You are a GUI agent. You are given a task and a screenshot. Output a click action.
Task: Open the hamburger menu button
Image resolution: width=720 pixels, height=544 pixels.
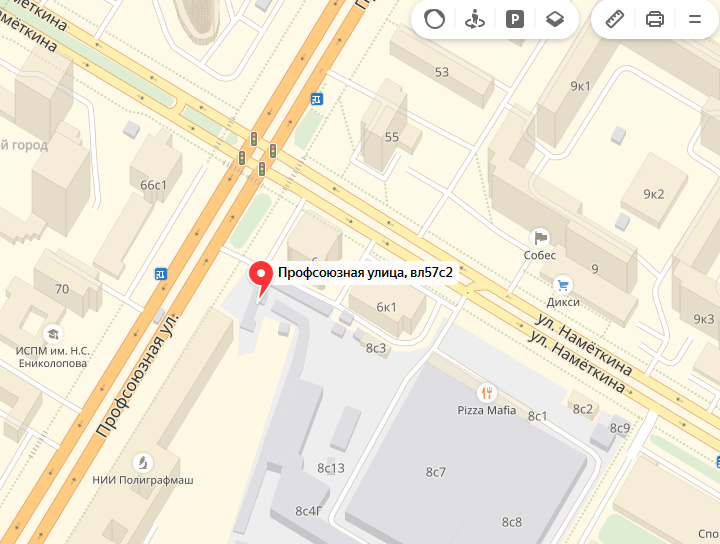coord(695,19)
